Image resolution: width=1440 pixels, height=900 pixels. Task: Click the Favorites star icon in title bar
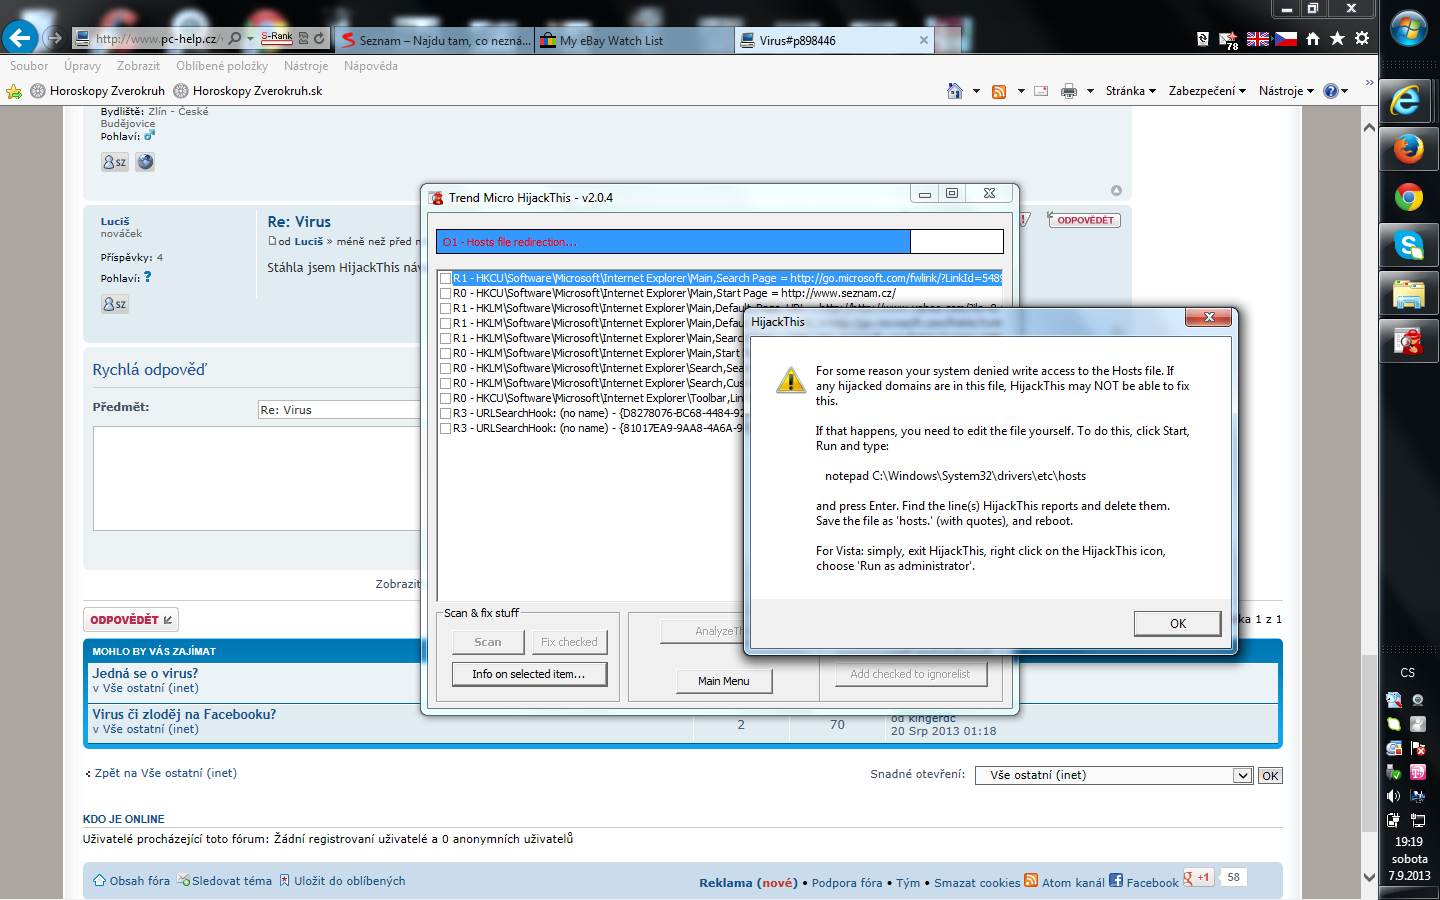pos(1337,38)
